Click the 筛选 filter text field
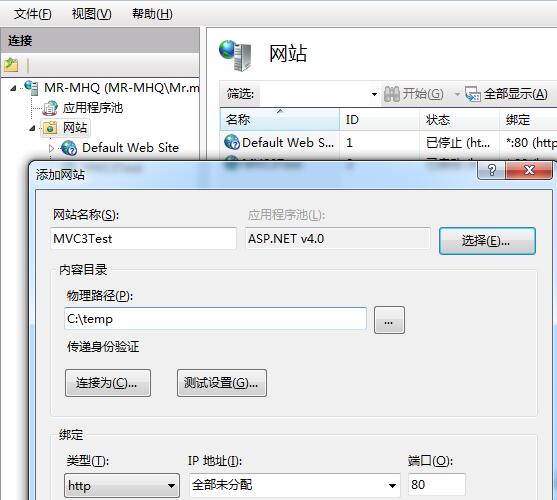557x500 pixels. (x=314, y=94)
